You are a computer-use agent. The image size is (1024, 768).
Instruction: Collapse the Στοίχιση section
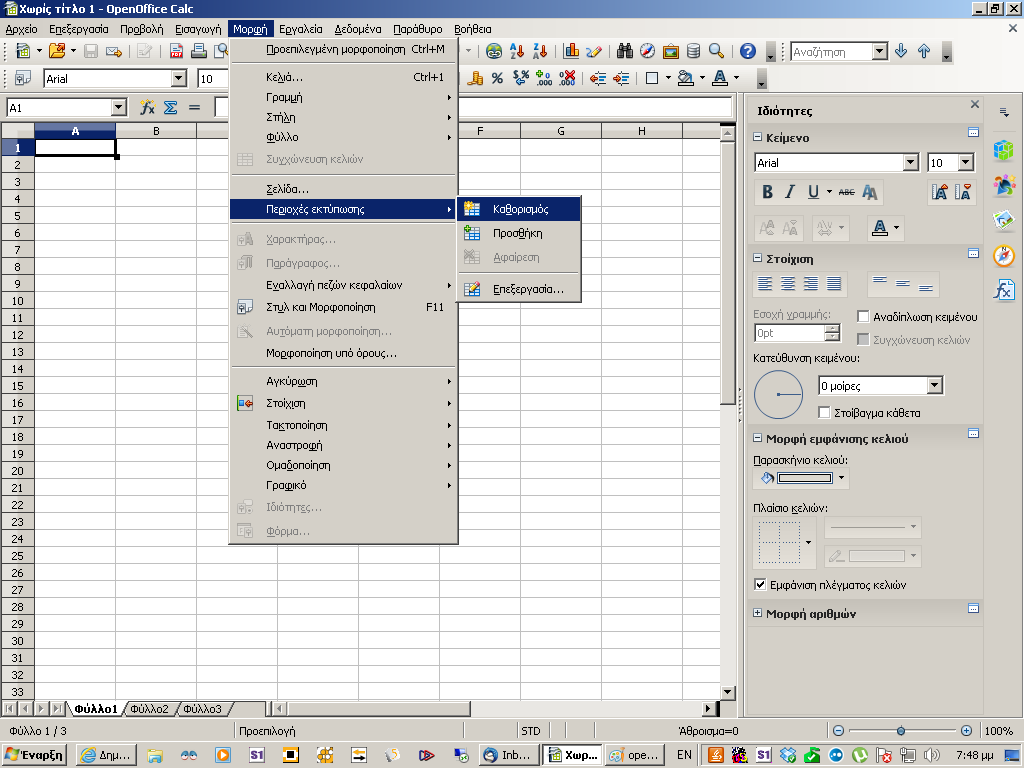coord(758,258)
